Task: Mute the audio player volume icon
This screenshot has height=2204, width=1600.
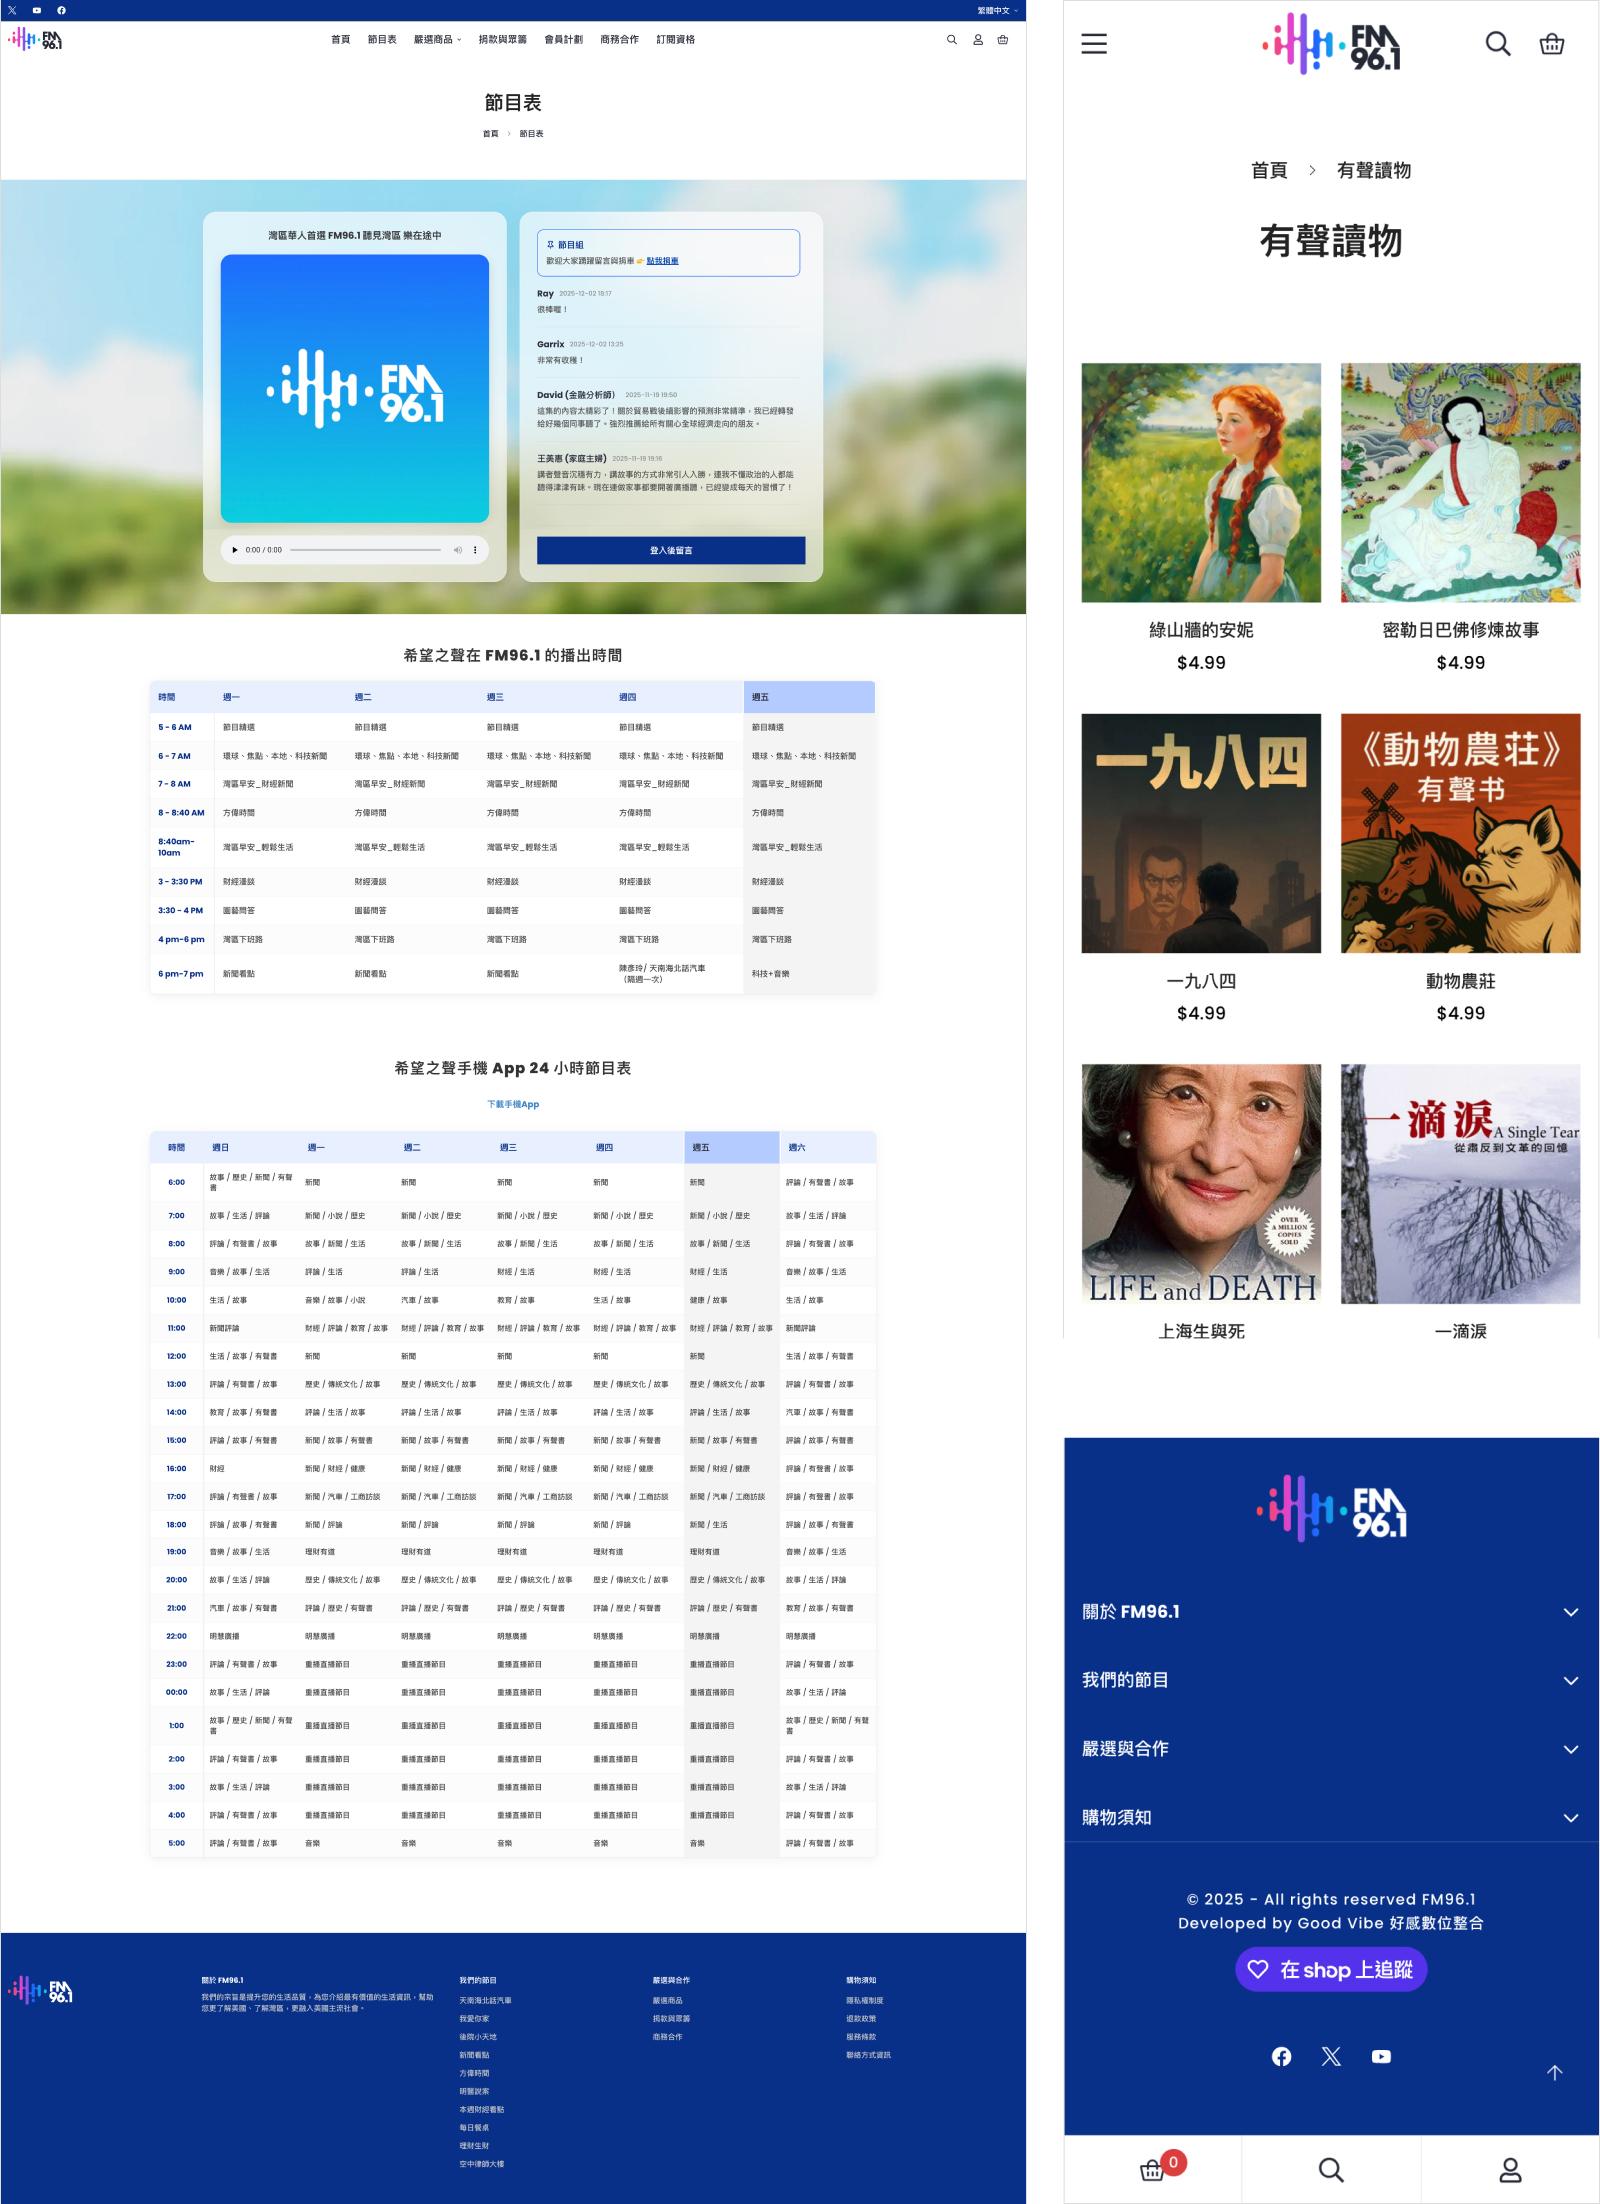Action: coord(458,550)
